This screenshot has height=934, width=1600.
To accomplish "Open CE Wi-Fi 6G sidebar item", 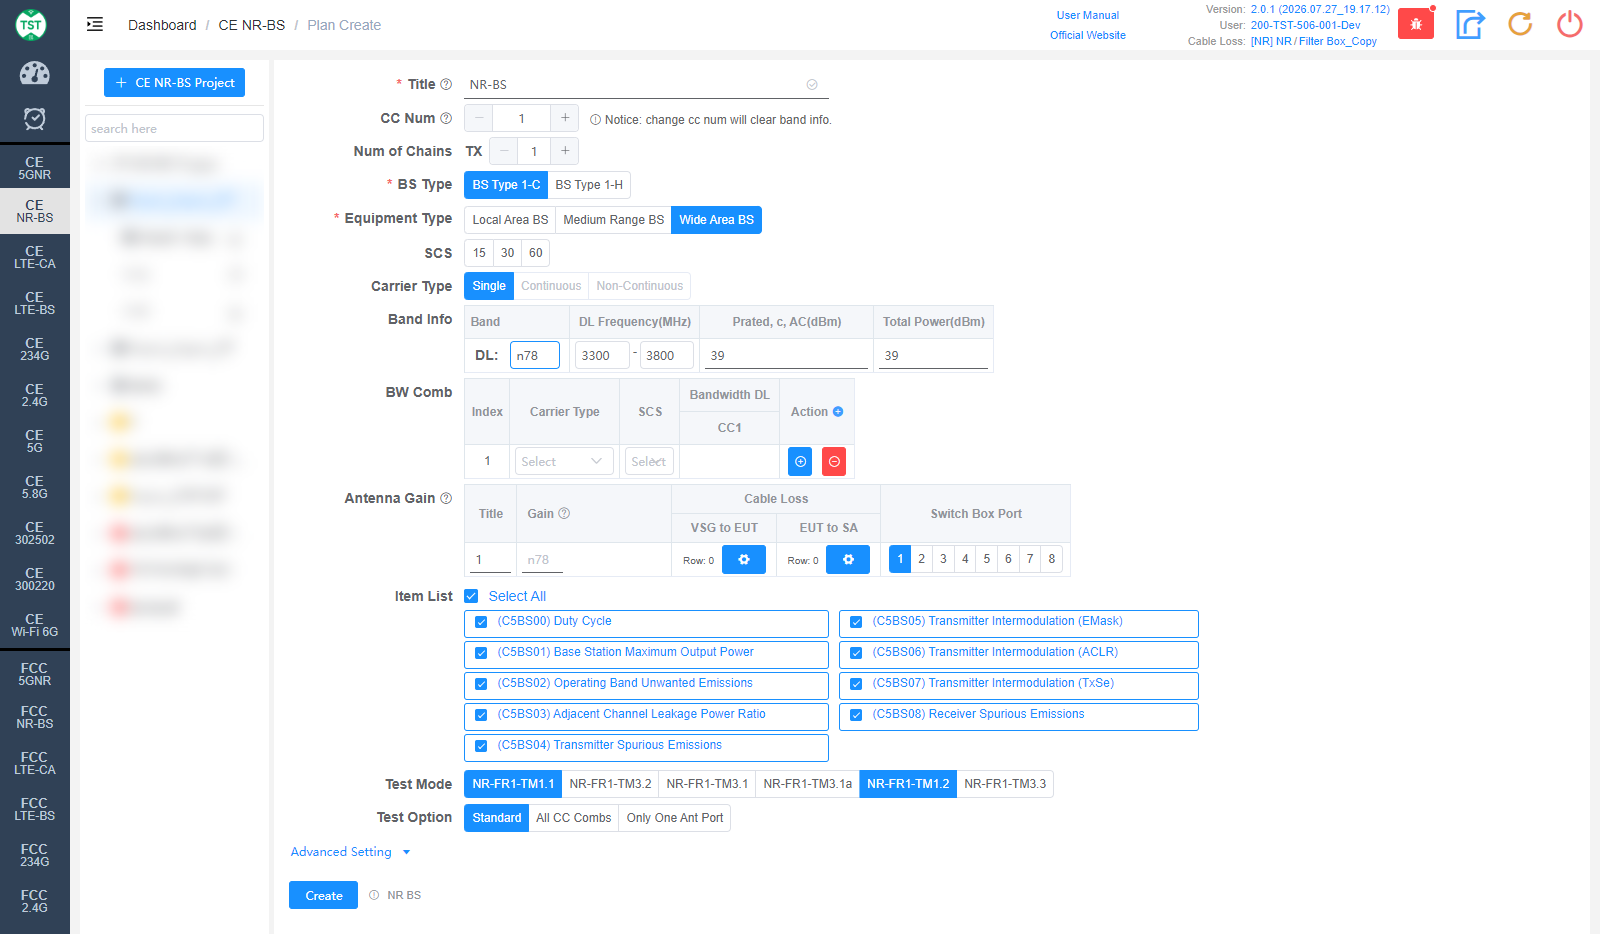I will click(35, 625).
